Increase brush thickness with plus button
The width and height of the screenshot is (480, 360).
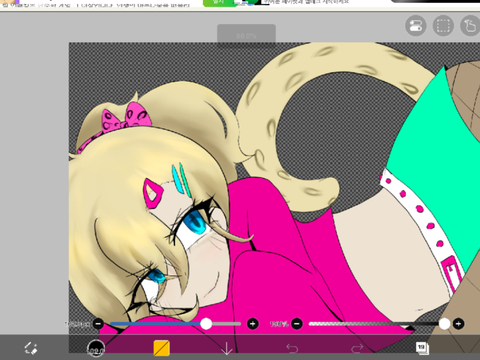pyautogui.click(x=253, y=323)
